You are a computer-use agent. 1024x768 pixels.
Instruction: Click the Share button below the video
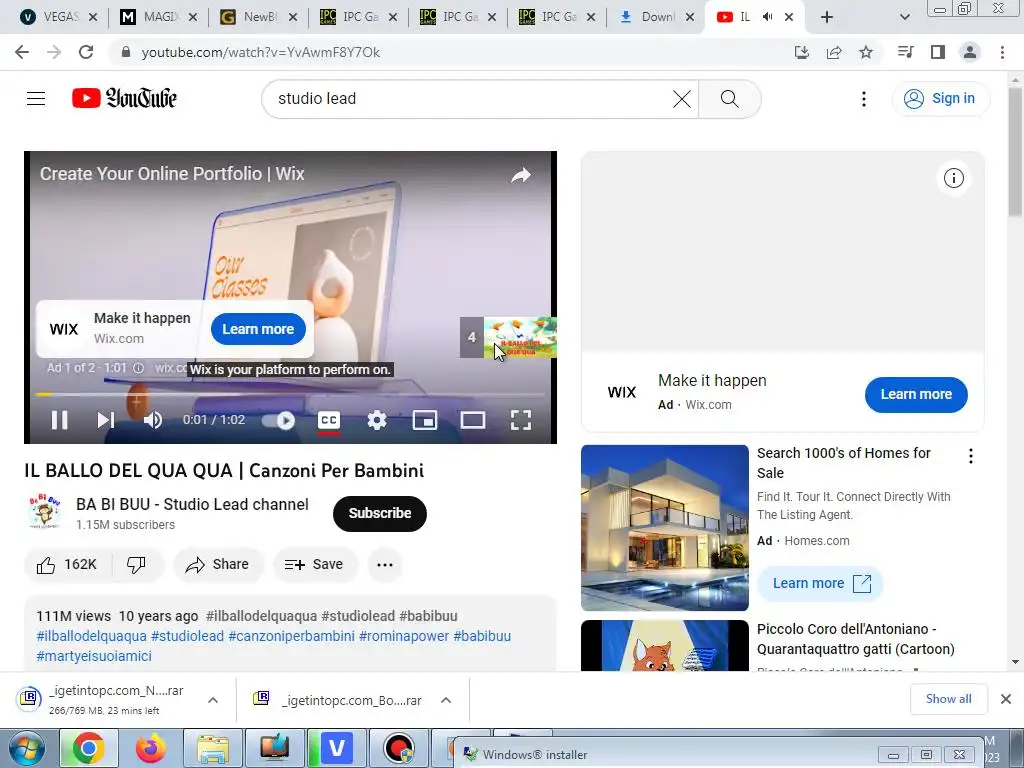point(218,564)
